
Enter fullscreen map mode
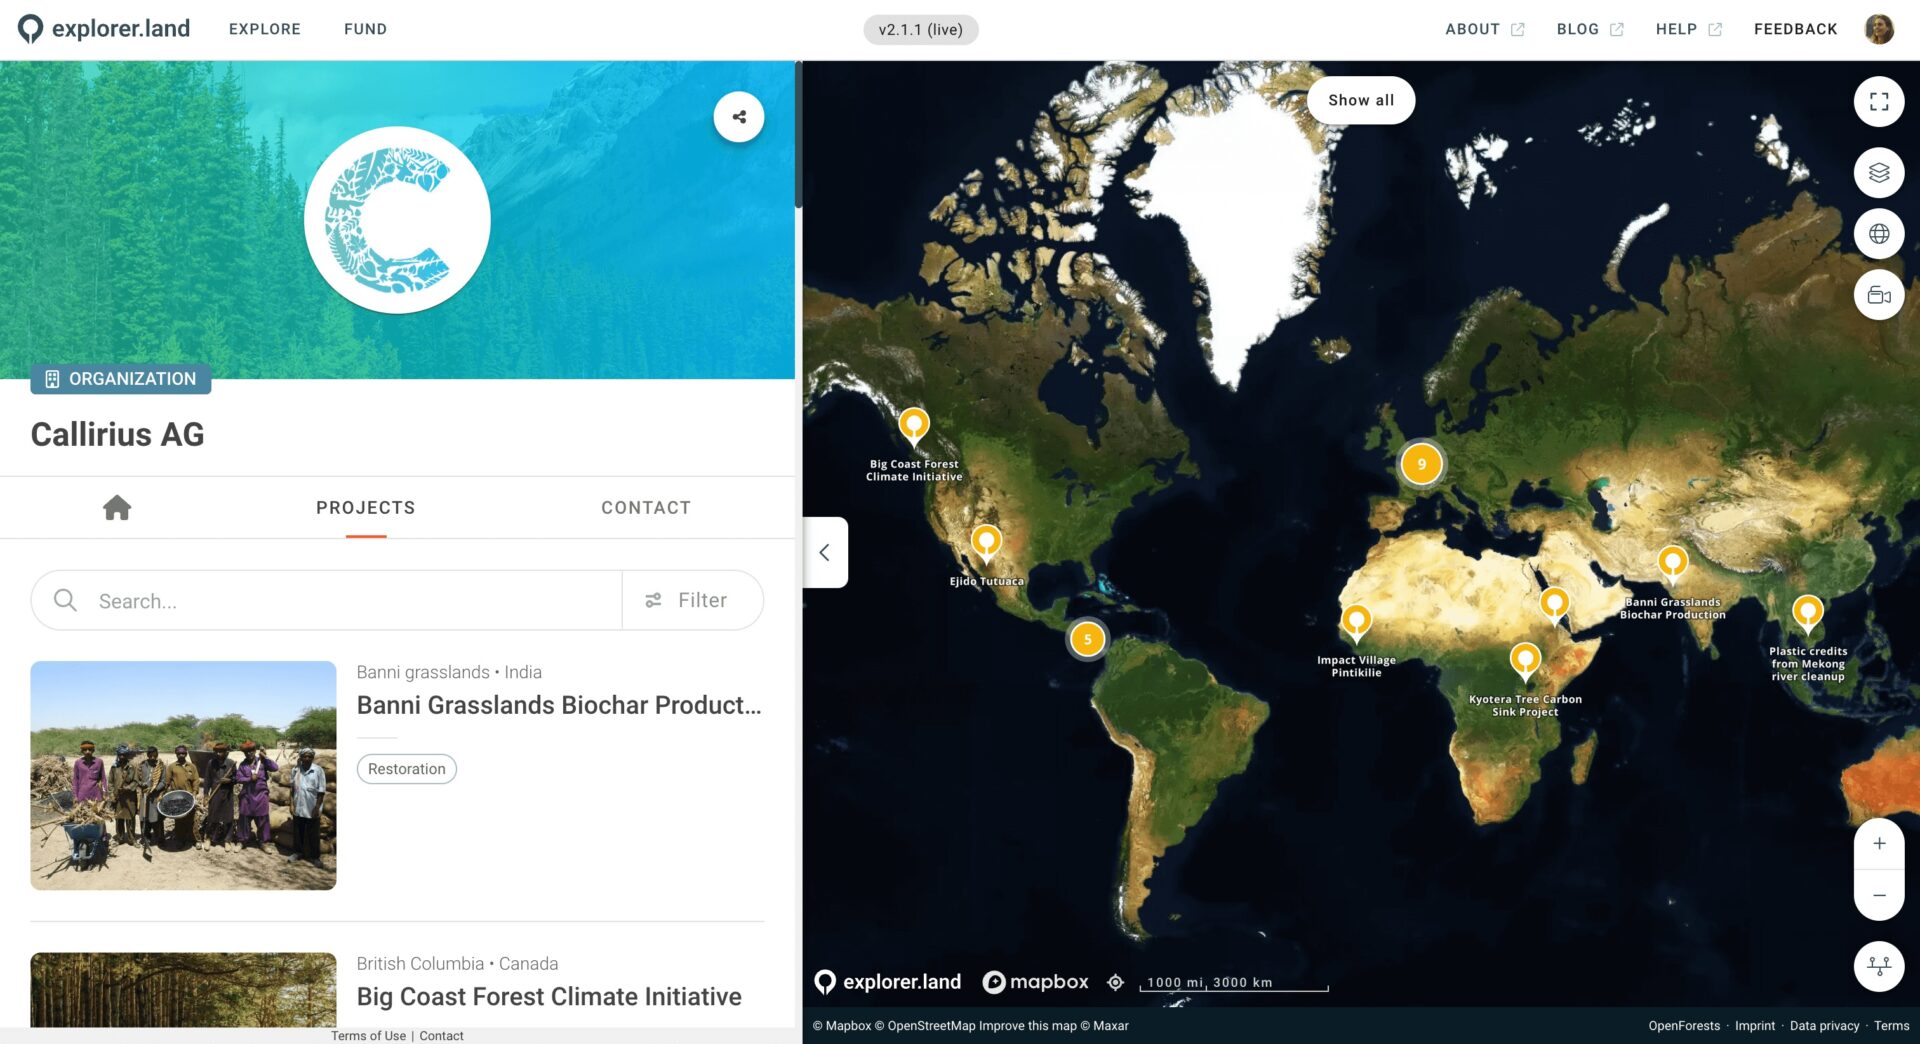tap(1879, 102)
